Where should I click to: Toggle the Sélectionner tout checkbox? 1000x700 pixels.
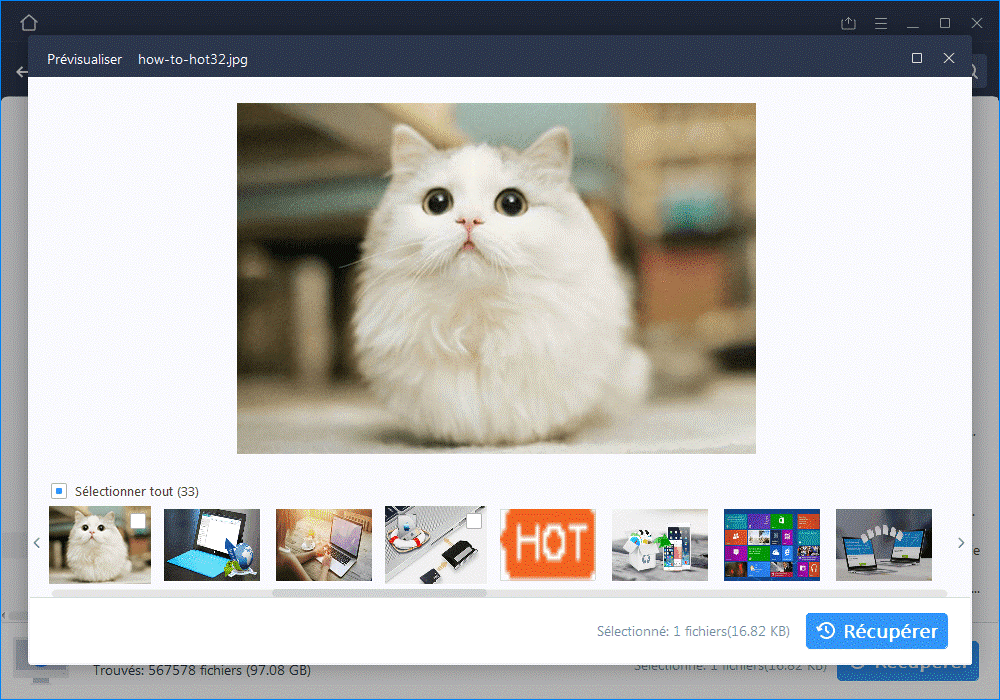click(x=59, y=491)
